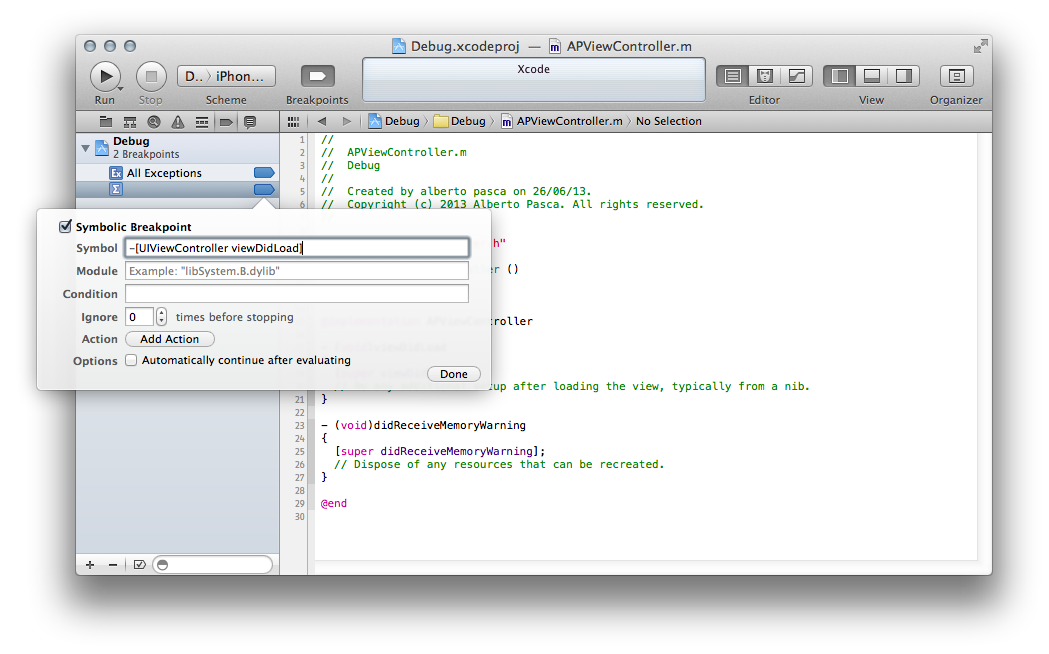The image size is (1049, 654).
Task: Open the Debug folder breadcrumb
Action: point(460,121)
